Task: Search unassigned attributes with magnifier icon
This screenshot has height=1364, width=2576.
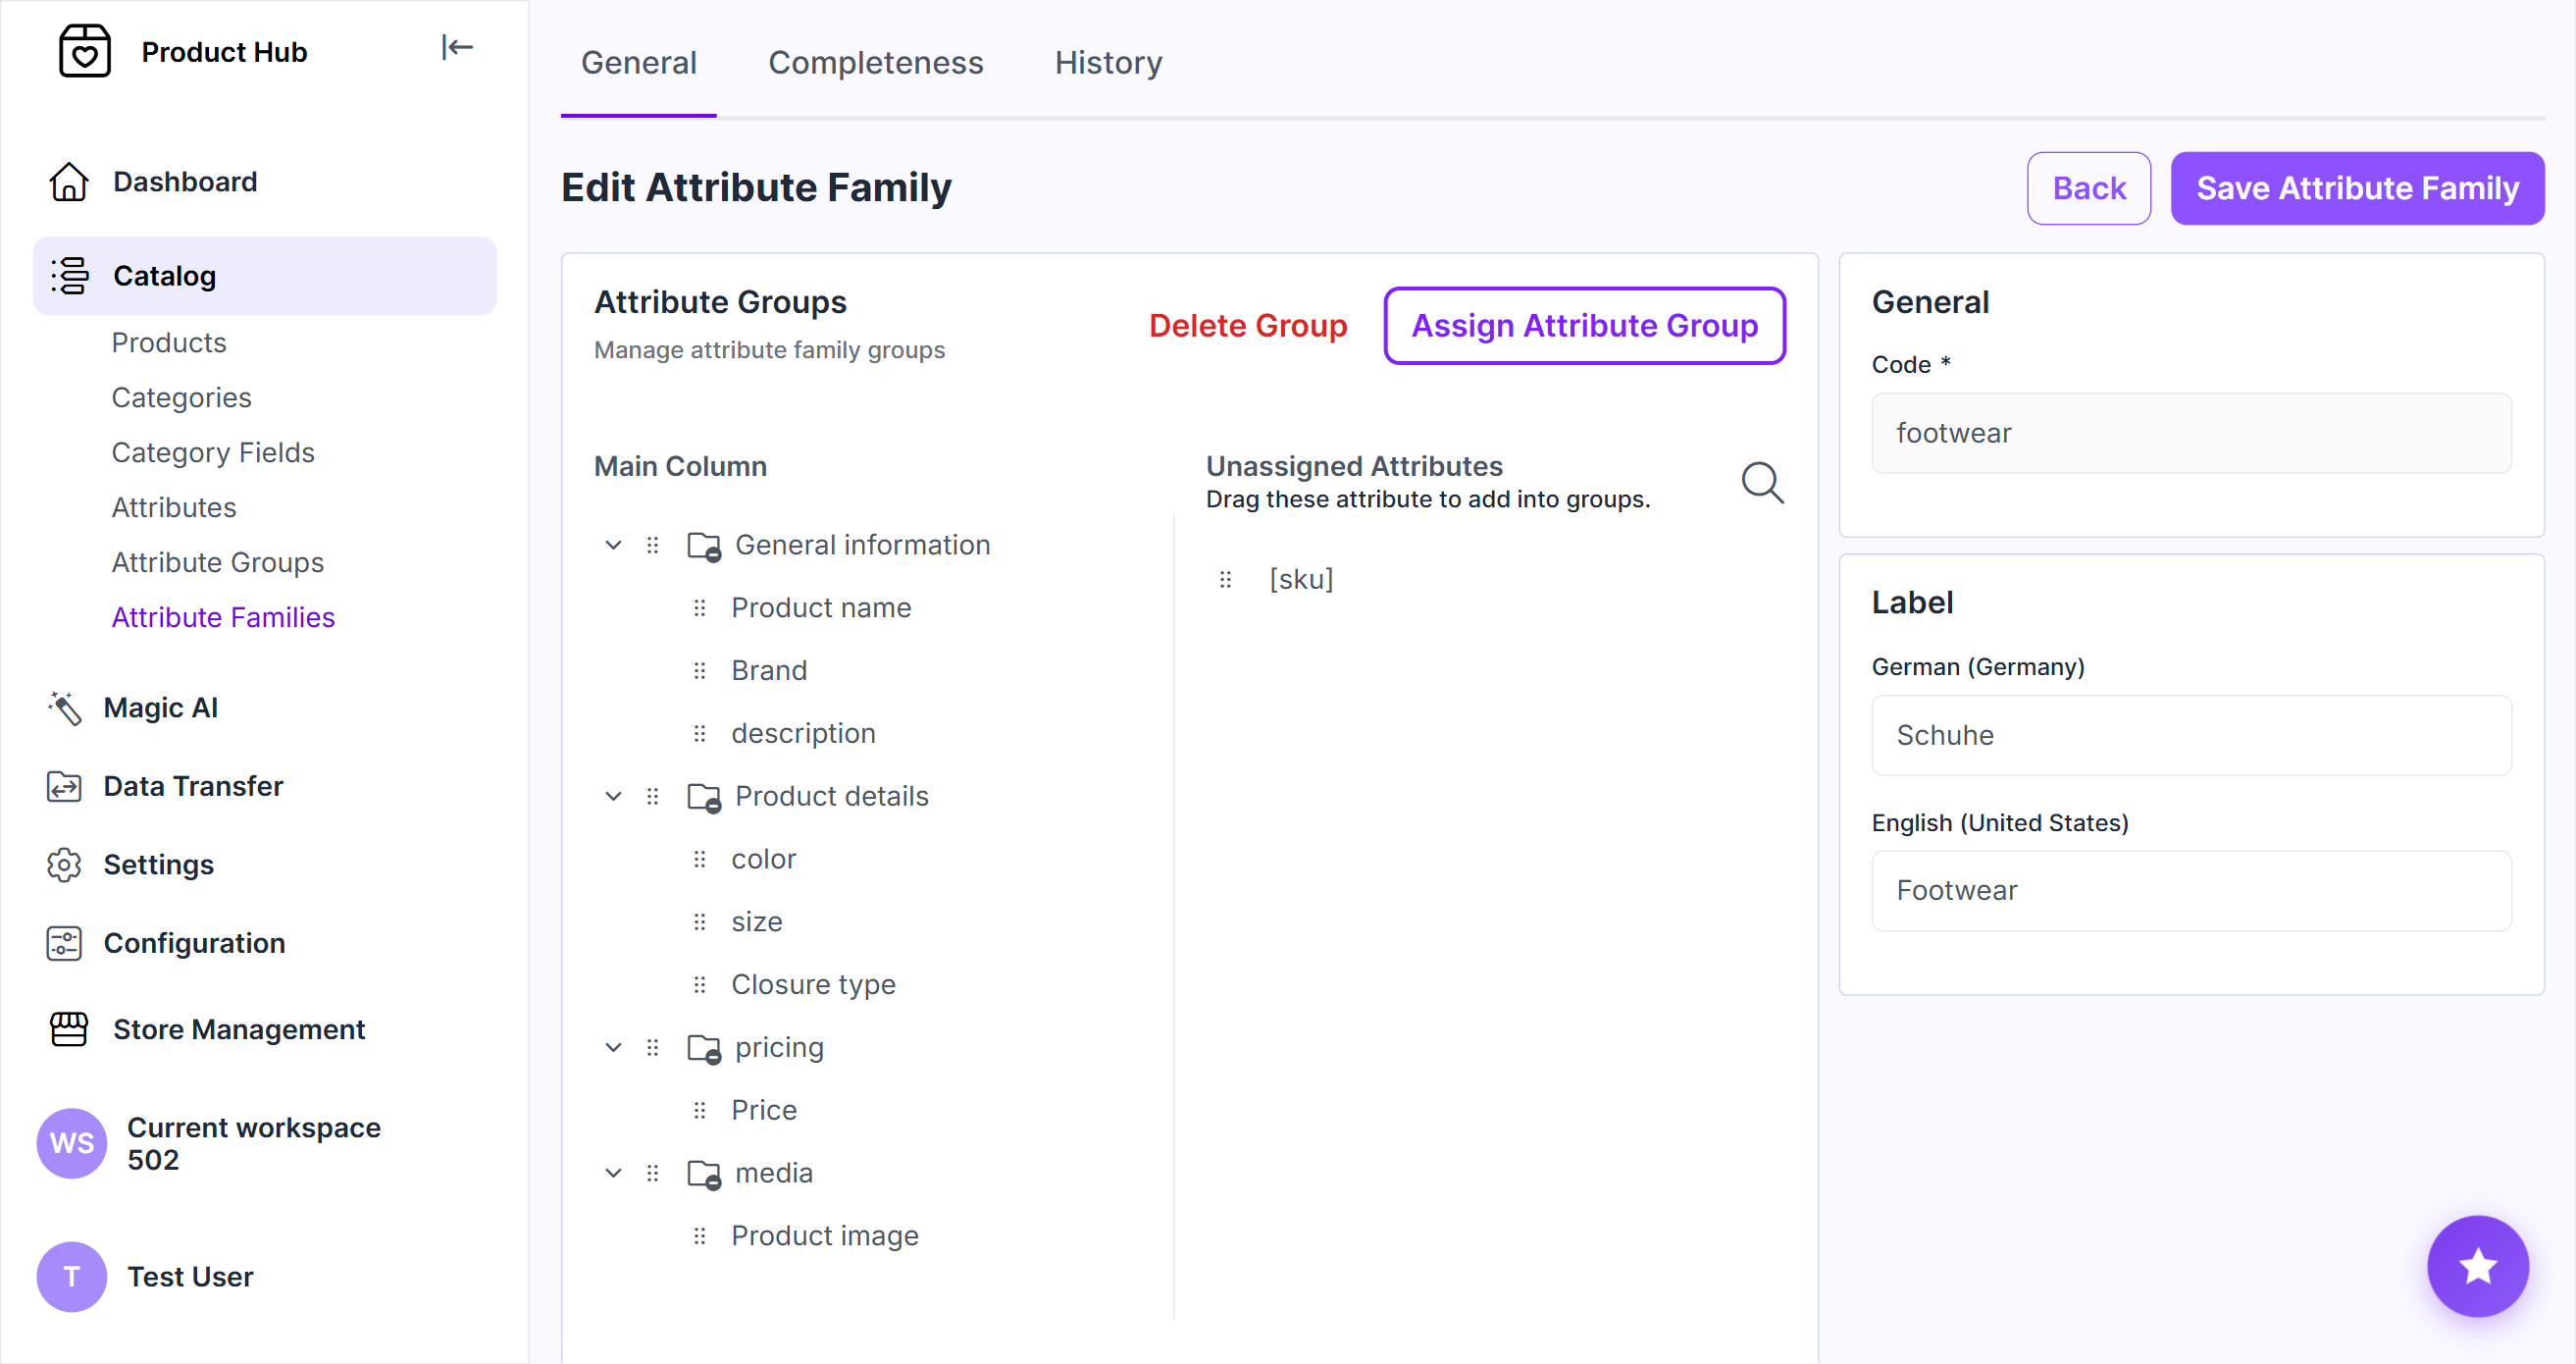Action: click(1762, 482)
